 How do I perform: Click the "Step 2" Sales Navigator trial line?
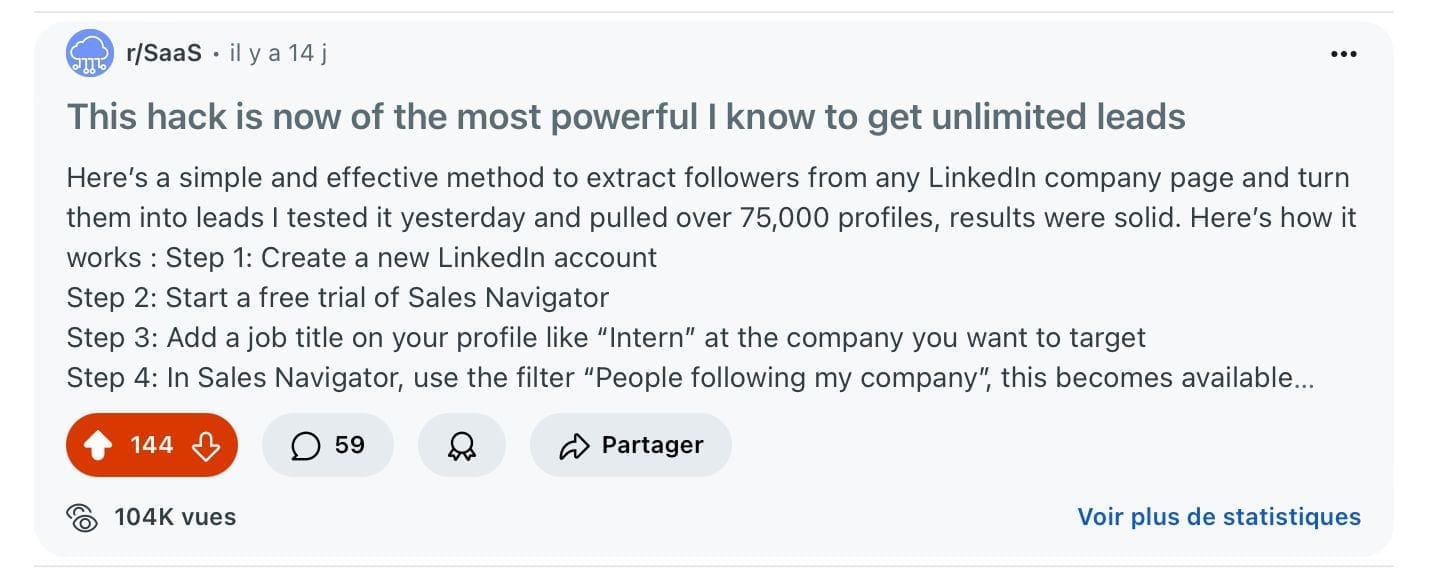[338, 297]
